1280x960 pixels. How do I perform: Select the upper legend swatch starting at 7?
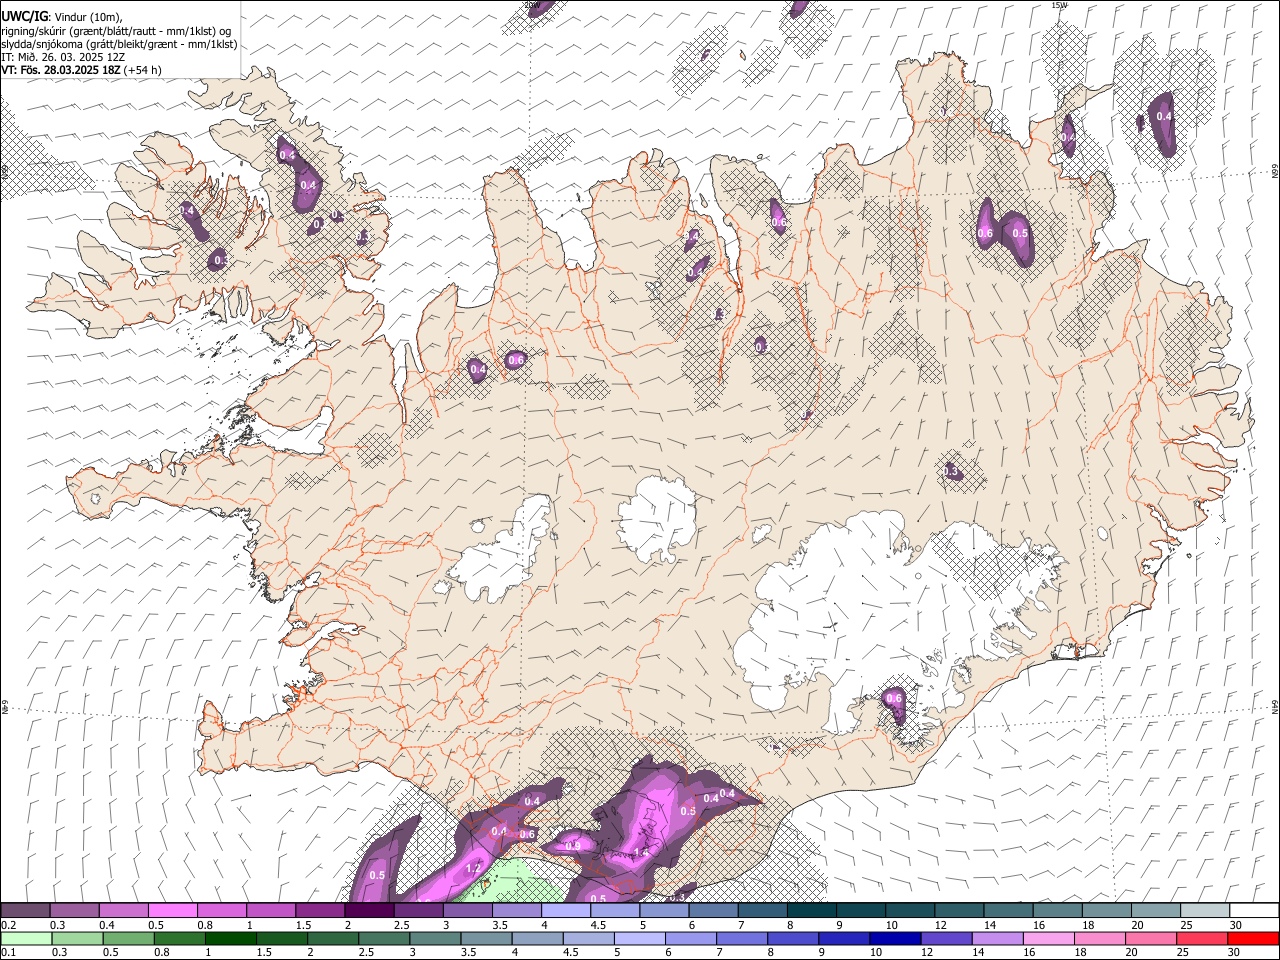762,911
